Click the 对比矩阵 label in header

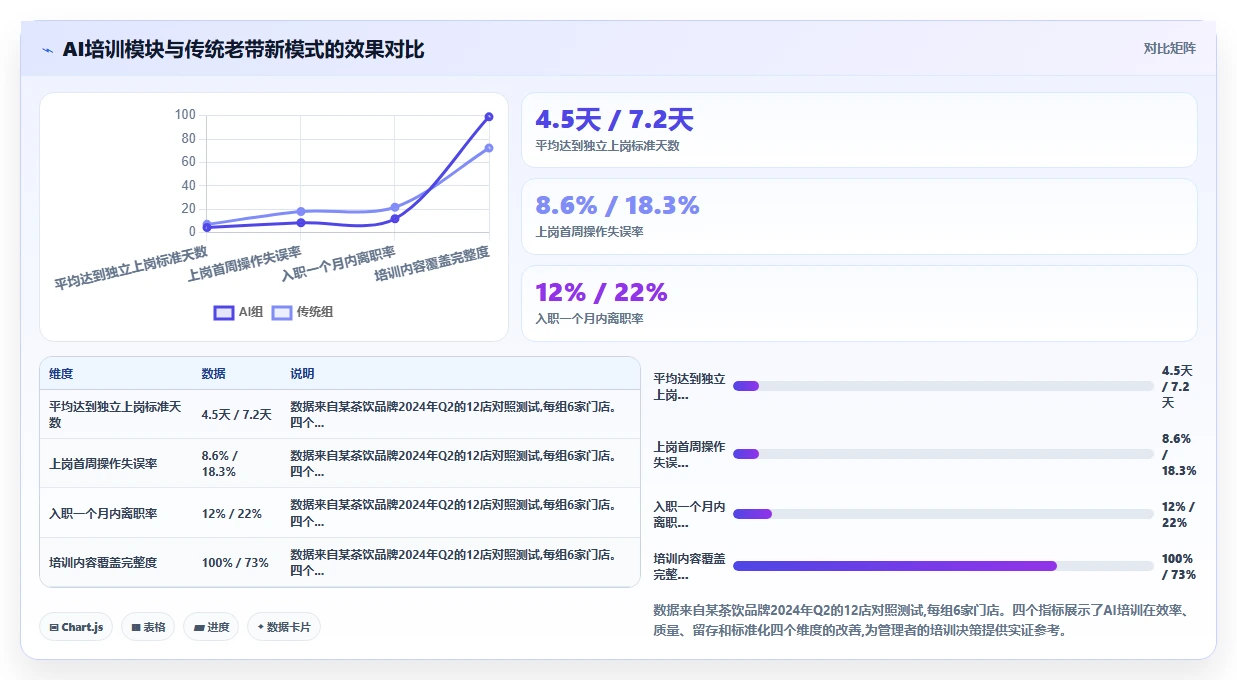click(1170, 48)
